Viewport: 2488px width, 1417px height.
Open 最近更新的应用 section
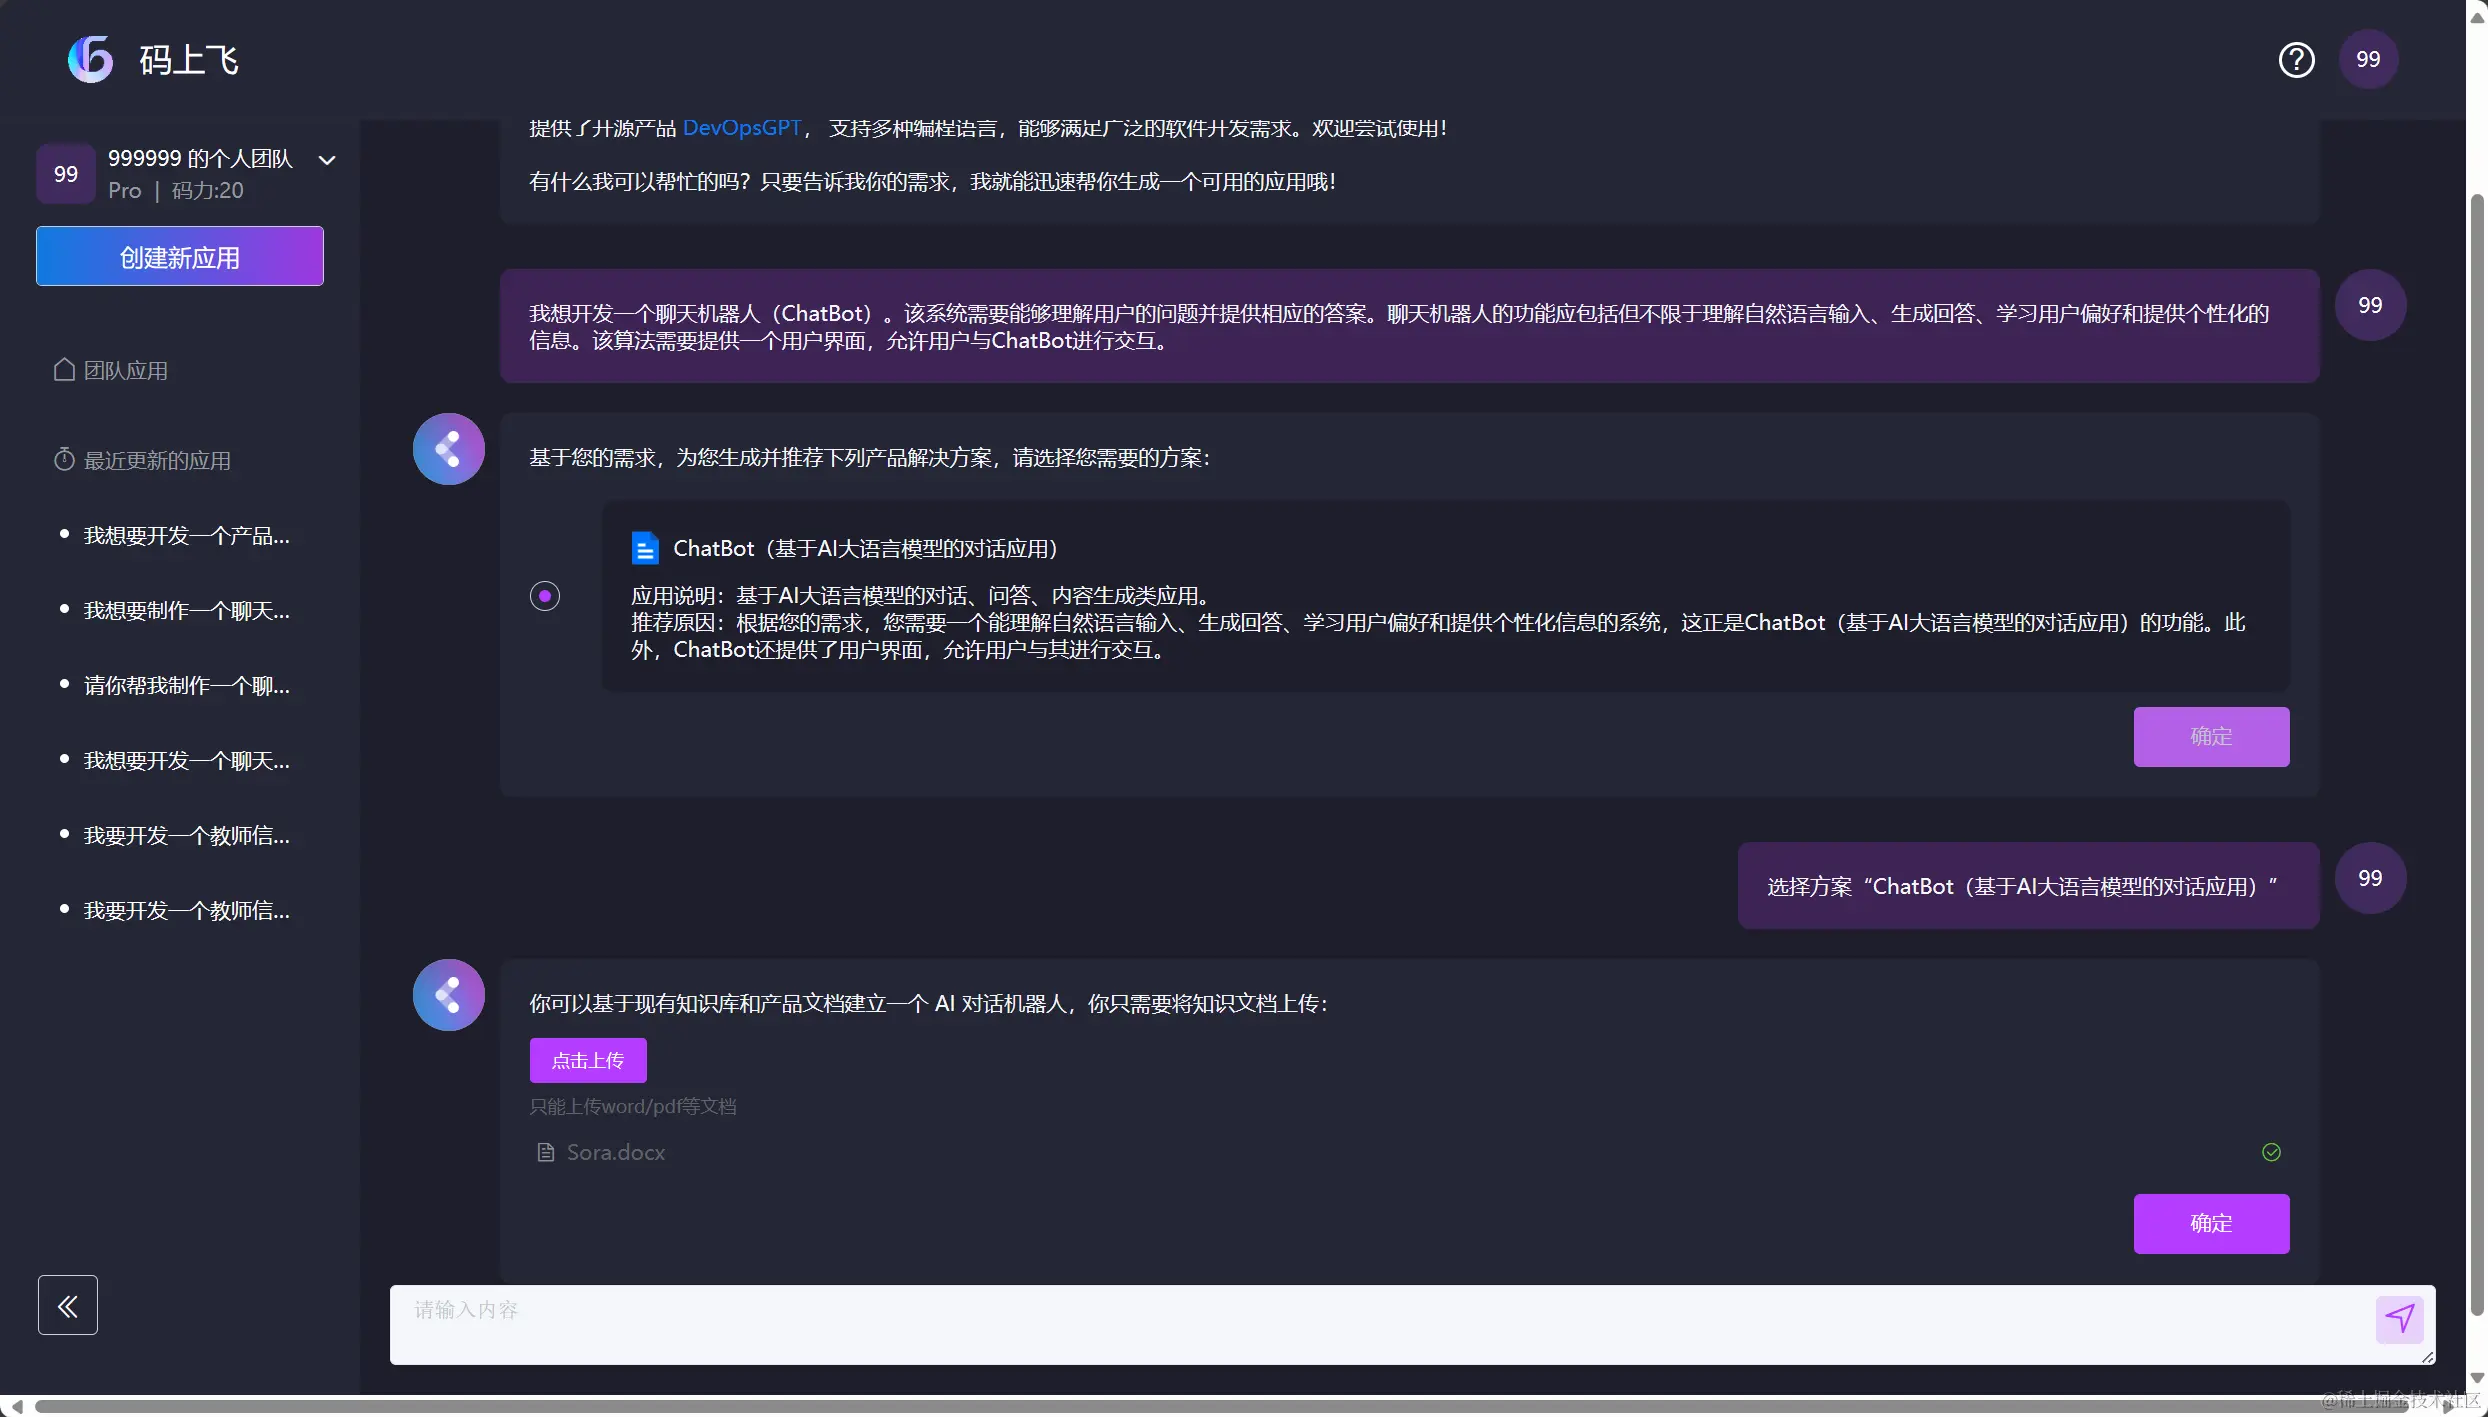click(x=156, y=461)
